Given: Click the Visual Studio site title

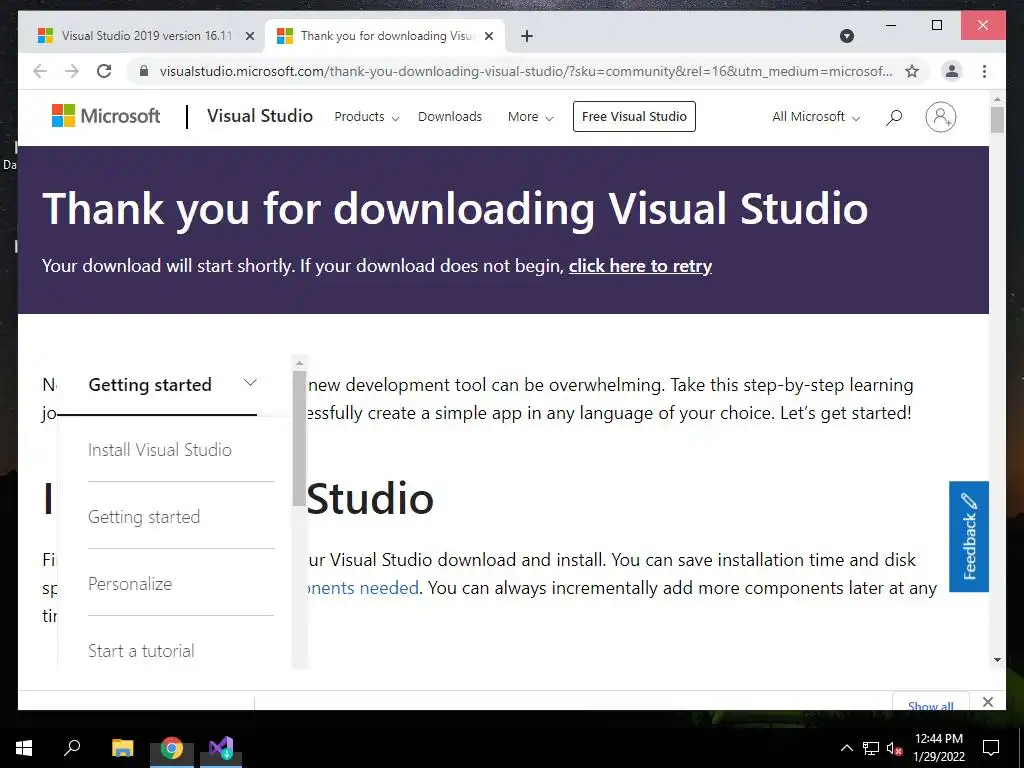Looking at the screenshot, I should [260, 116].
